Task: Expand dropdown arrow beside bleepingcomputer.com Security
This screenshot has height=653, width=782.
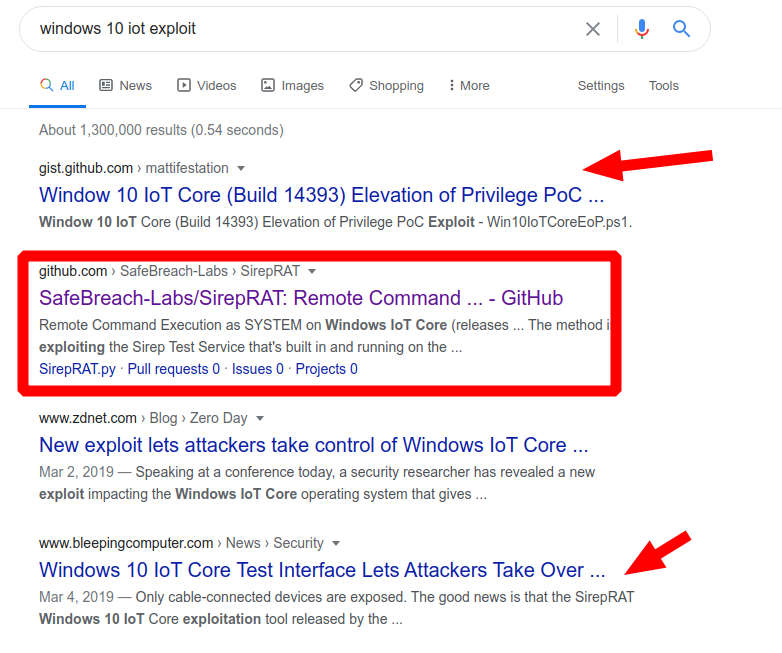Action: (336, 543)
